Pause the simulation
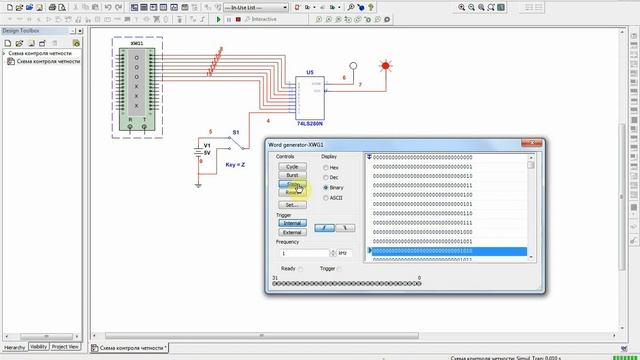 click(x=229, y=19)
